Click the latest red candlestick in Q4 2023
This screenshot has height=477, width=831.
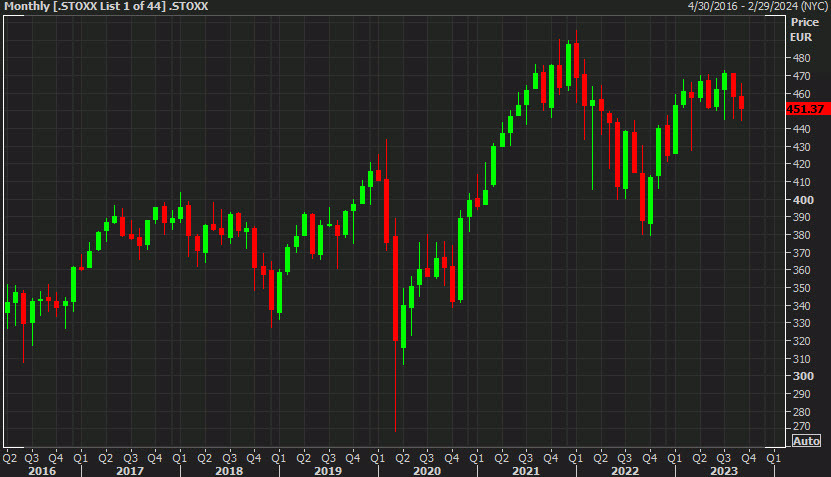[741, 102]
